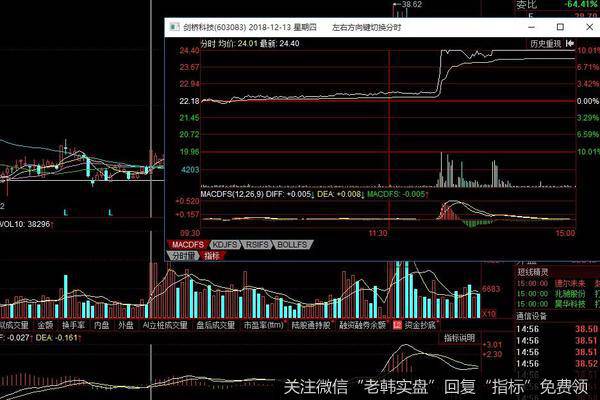Click the 24.40 limit-up price label
This screenshot has width=600, height=400.
point(189,51)
